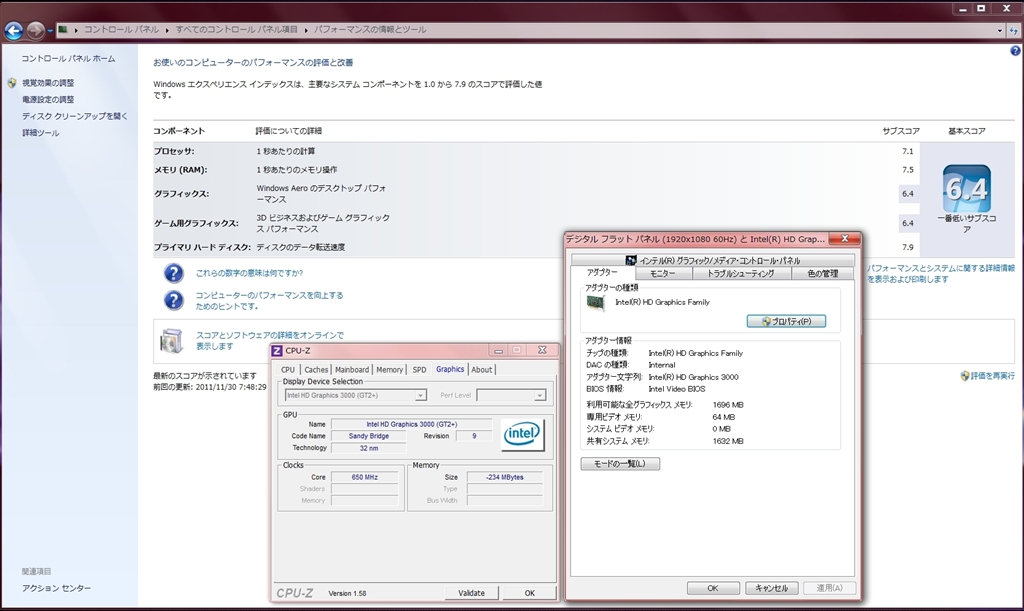Open Display Device Selection dropdown in CPU-Z
This screenshot has height=611, width=1024.
tap(355, 395)
